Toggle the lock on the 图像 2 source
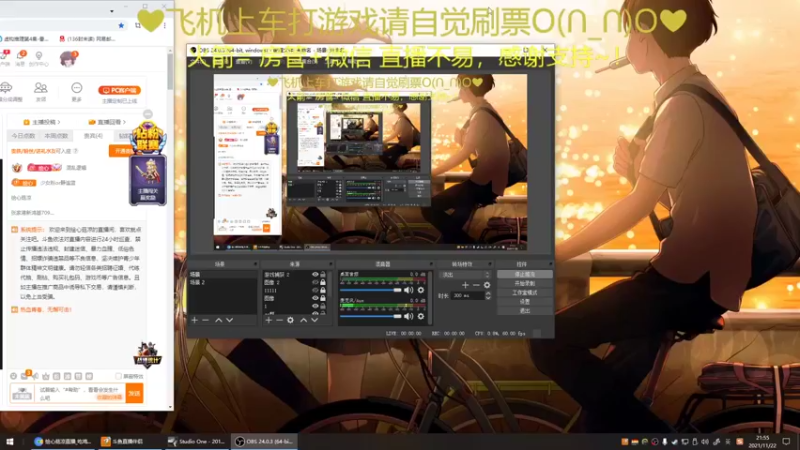Screen dimensions: 800x450 tap(322, 282)
